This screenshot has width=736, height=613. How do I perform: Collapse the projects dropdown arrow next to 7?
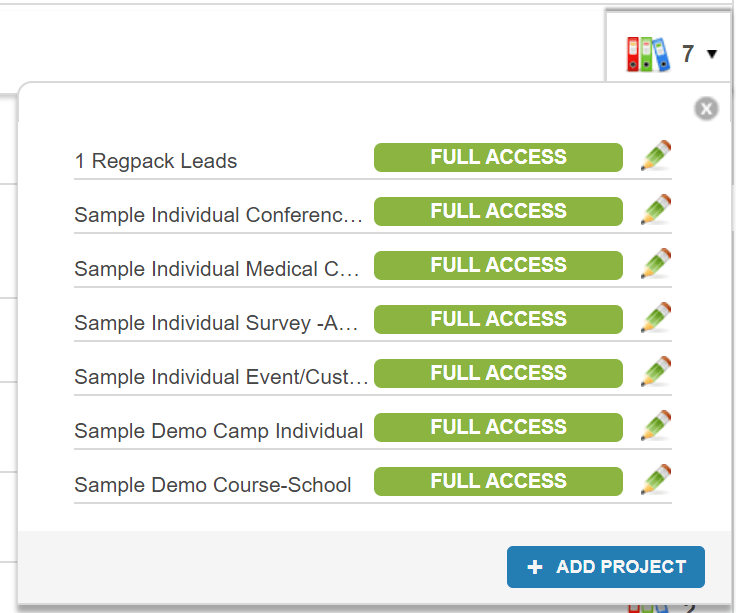pyautogui.click(x=712, y=54)
